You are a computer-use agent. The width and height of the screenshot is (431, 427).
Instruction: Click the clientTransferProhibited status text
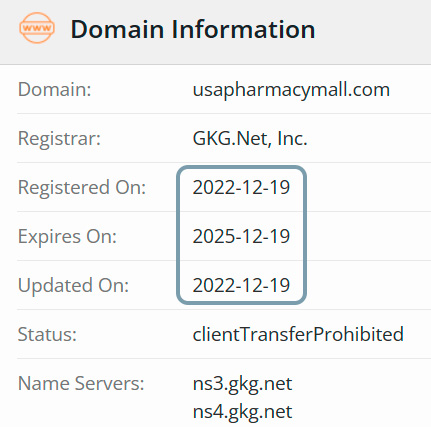point(298,334)
